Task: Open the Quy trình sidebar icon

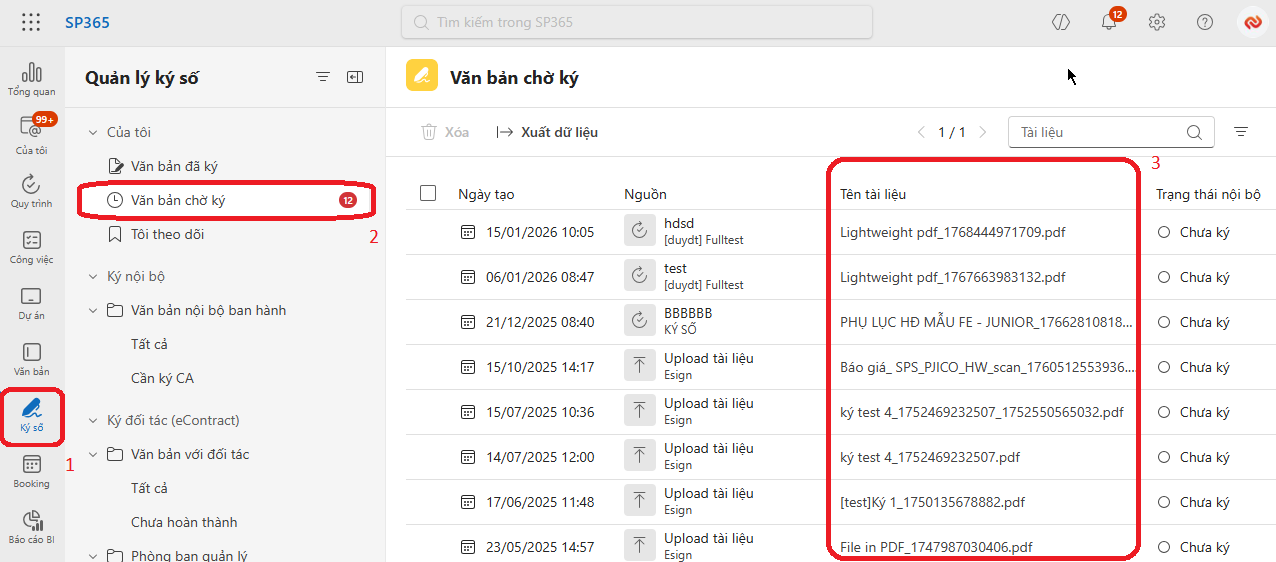Action: point(31,190)
